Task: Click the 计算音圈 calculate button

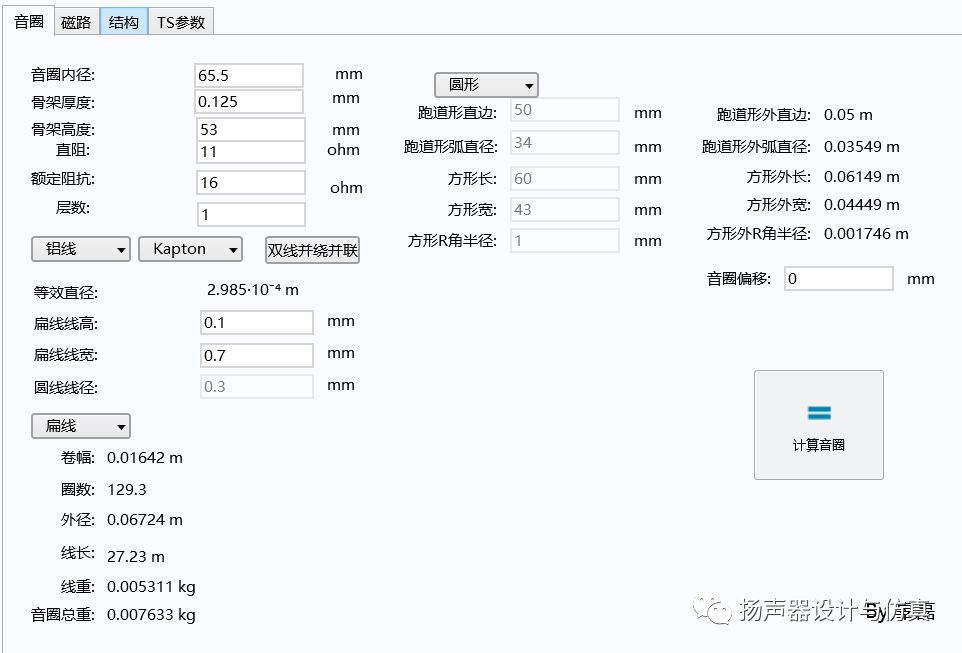Action: tap(818, 425)
